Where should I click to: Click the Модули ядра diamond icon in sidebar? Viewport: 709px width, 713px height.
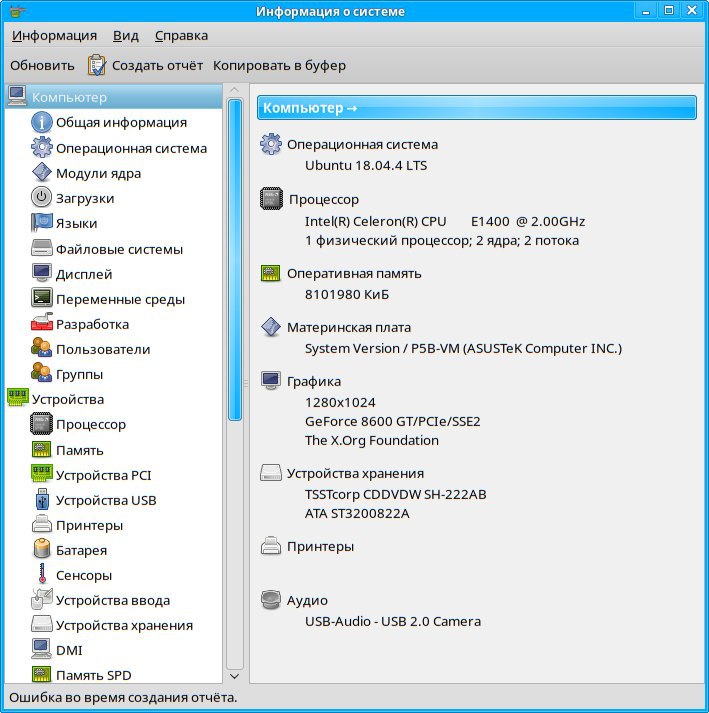point(41,172)
